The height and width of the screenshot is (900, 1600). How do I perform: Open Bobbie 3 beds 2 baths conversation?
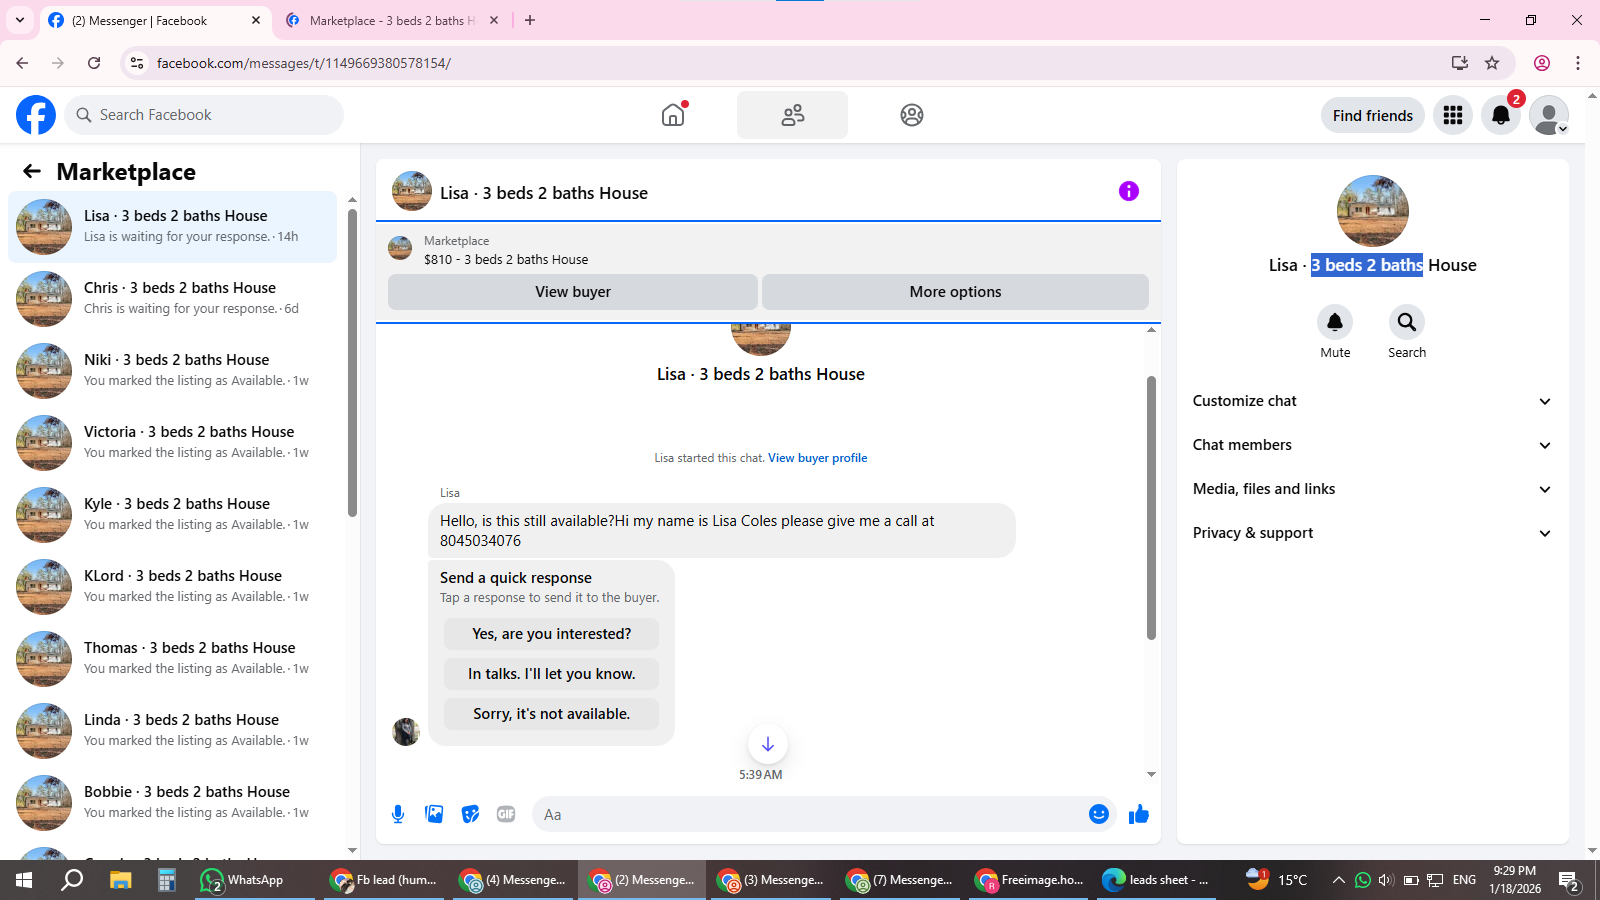click(172, 803)
